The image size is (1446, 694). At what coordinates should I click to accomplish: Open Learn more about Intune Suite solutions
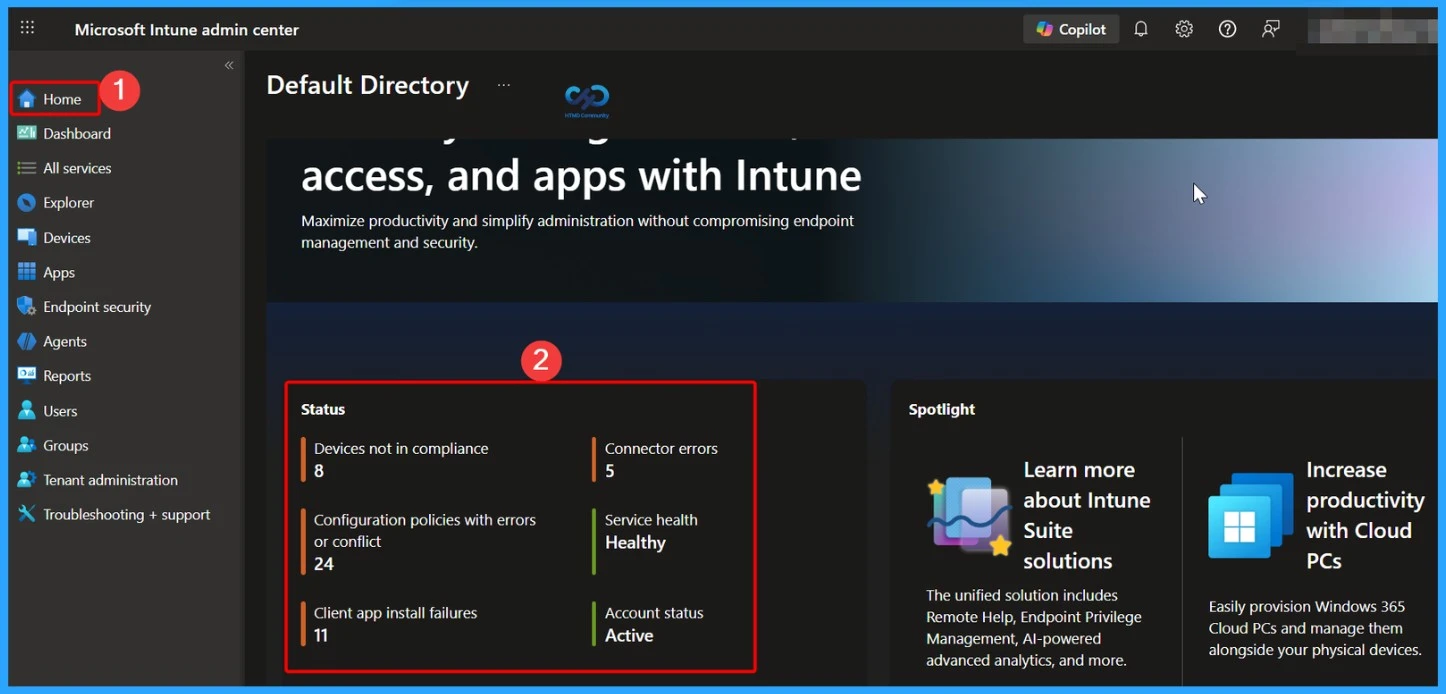click(1087, 515)
